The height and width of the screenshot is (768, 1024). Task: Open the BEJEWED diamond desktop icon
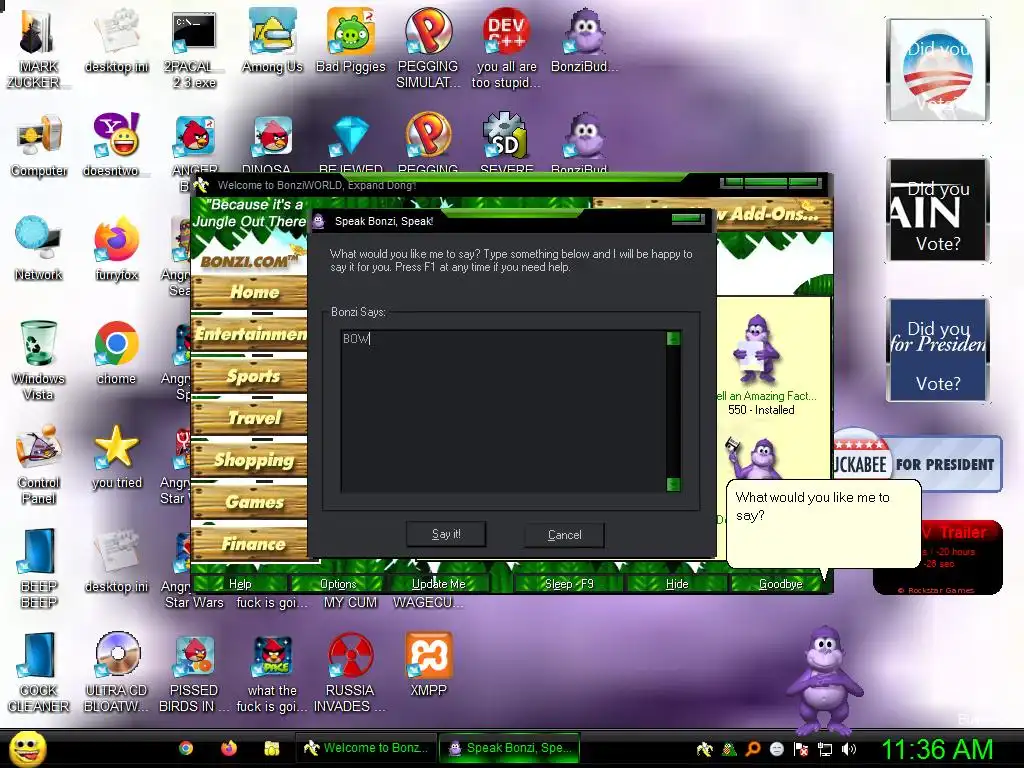351,142
